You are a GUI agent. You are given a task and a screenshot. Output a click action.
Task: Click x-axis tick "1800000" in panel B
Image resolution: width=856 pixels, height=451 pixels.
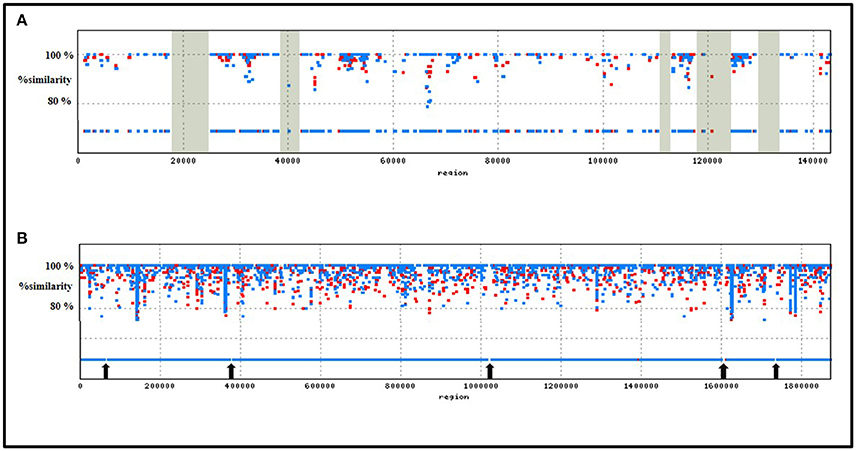(x=801, y=386)
